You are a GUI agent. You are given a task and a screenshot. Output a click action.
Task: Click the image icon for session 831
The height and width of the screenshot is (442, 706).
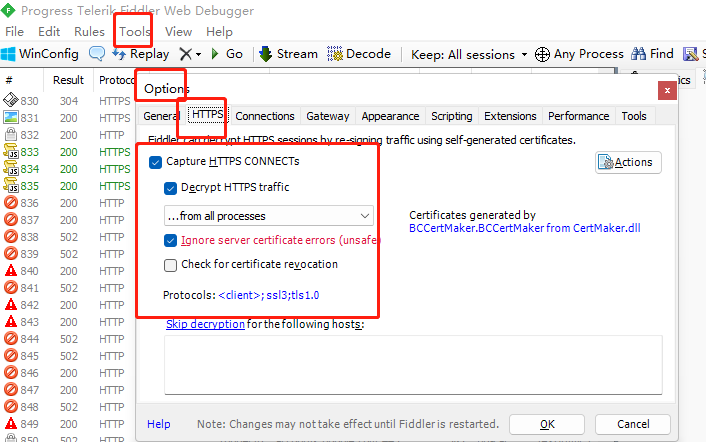click(11, 117)
